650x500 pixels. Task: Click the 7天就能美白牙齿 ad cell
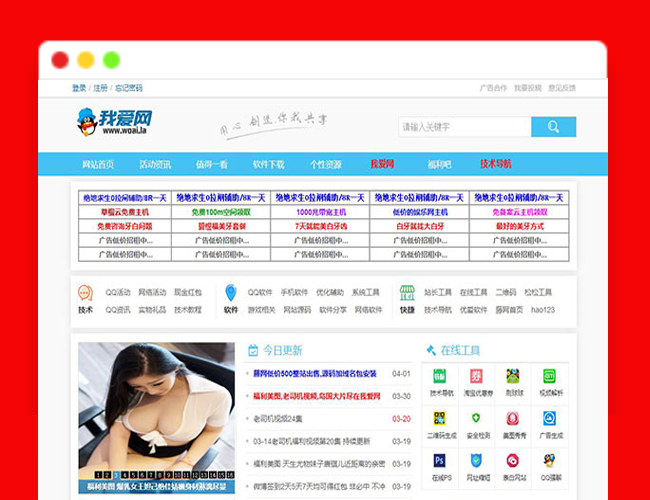click(x=320, y=226)
